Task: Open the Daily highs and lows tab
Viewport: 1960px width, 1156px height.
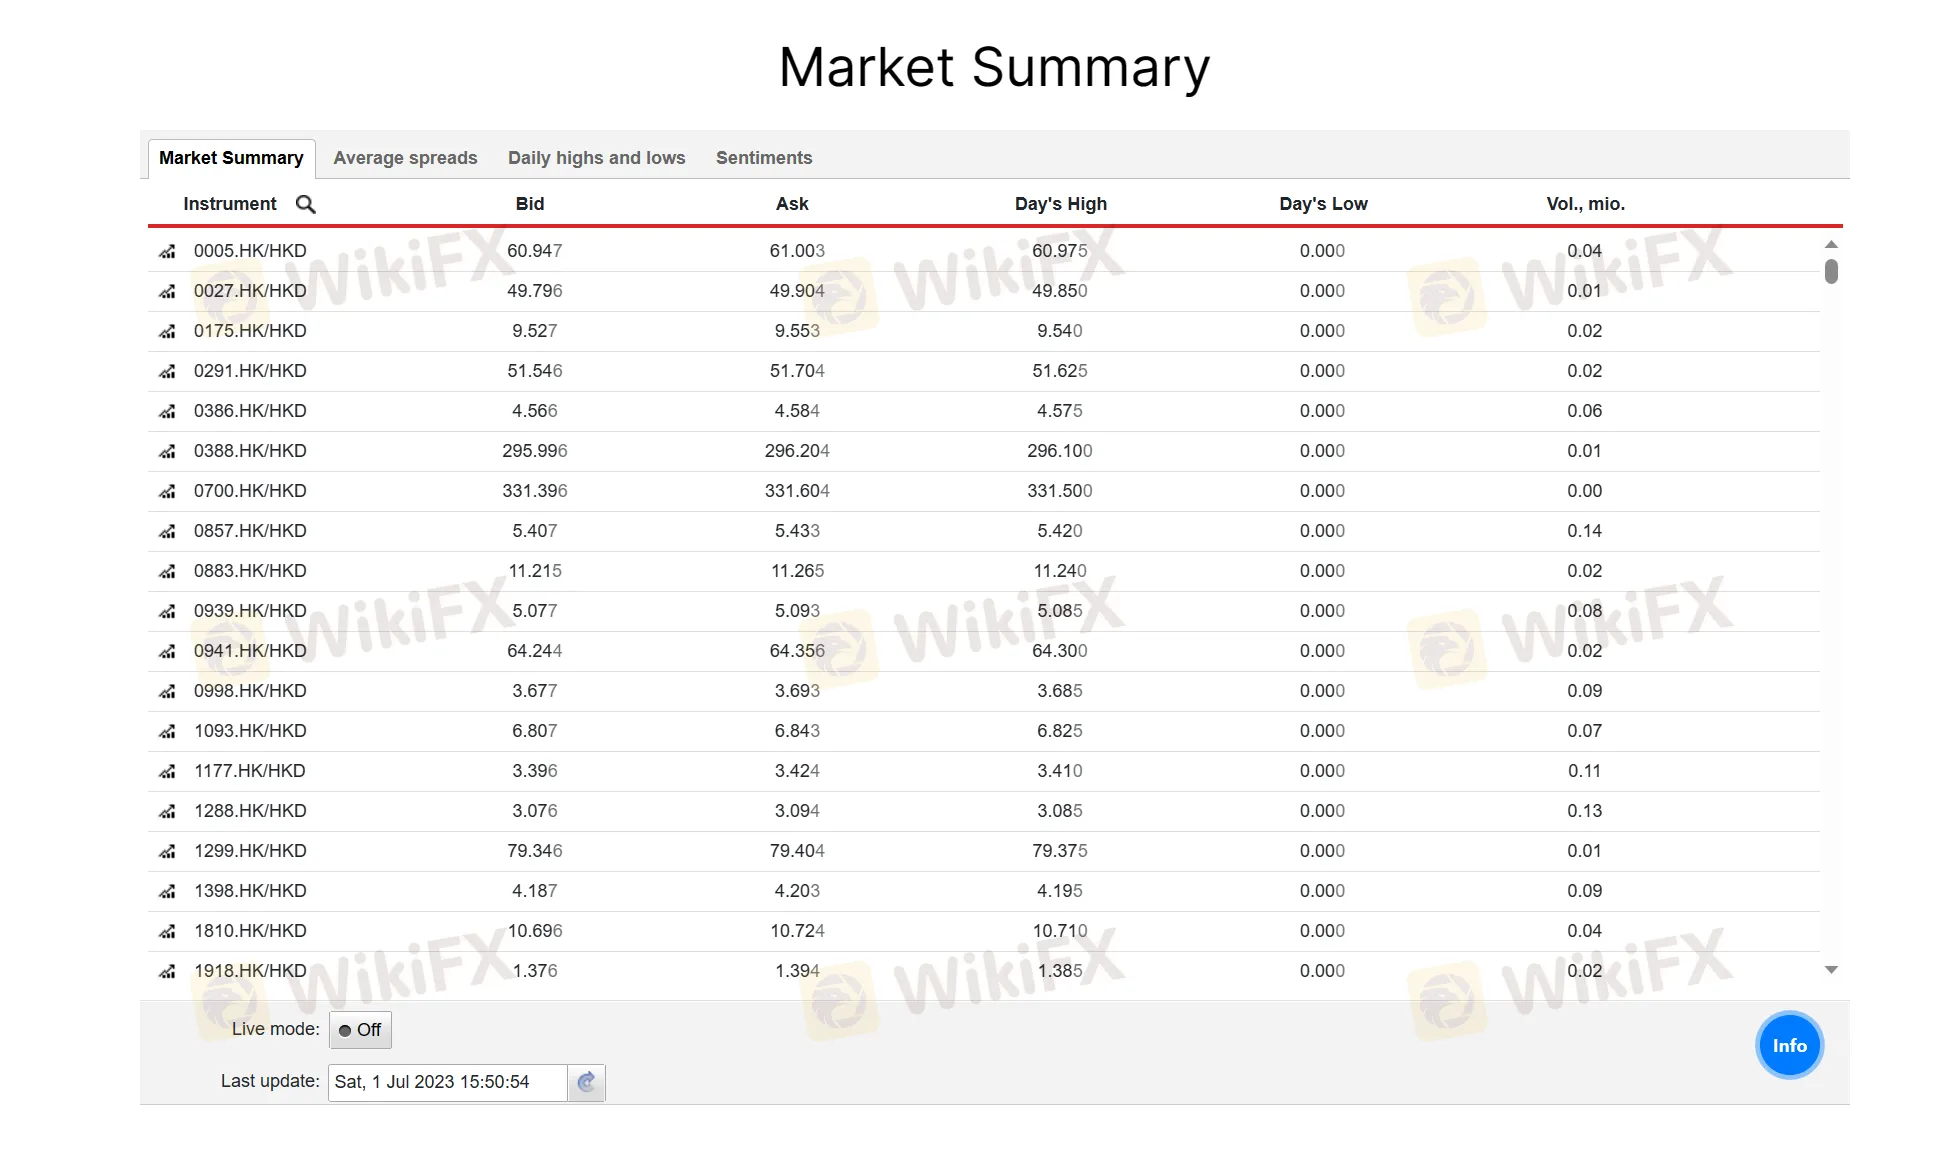Action: coord(596,158)
